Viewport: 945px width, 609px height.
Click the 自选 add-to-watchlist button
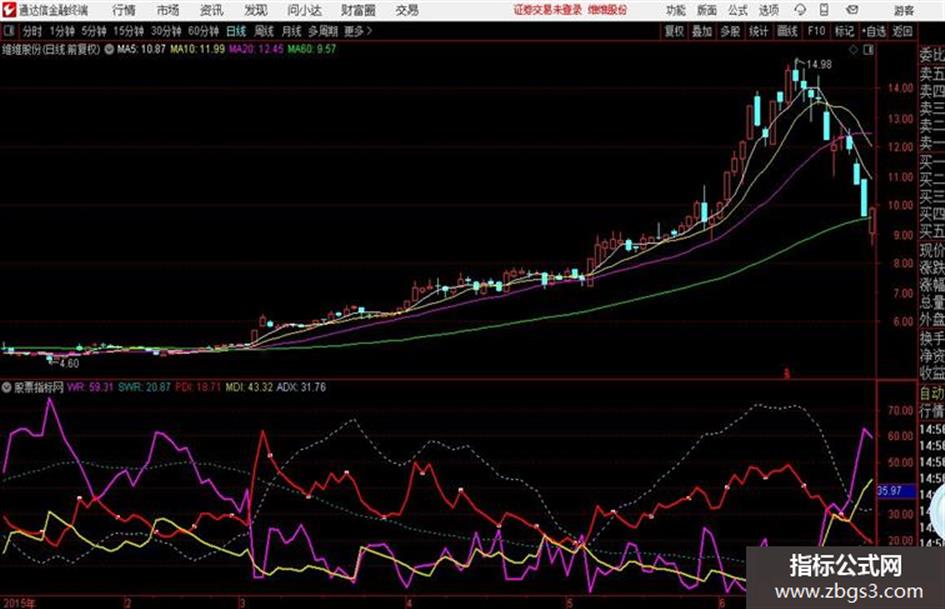[874, 31]
